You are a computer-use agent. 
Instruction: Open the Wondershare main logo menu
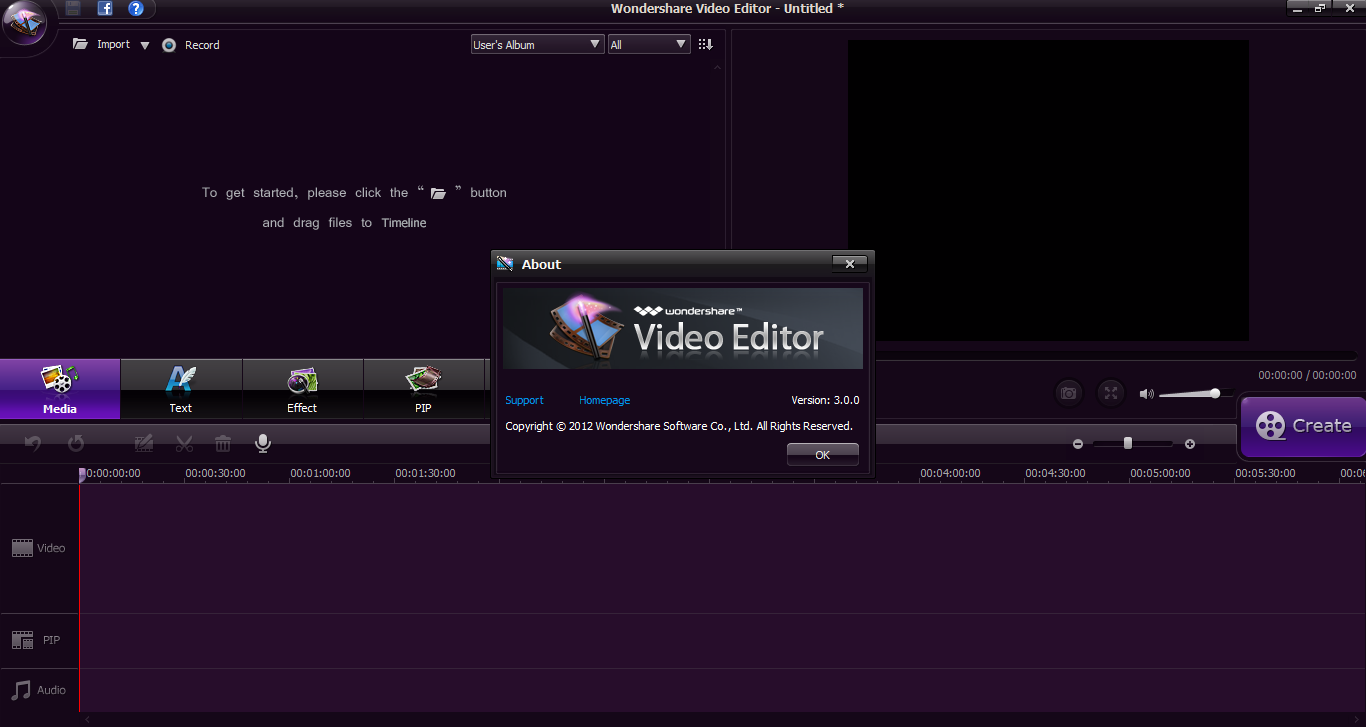[26, 24]
